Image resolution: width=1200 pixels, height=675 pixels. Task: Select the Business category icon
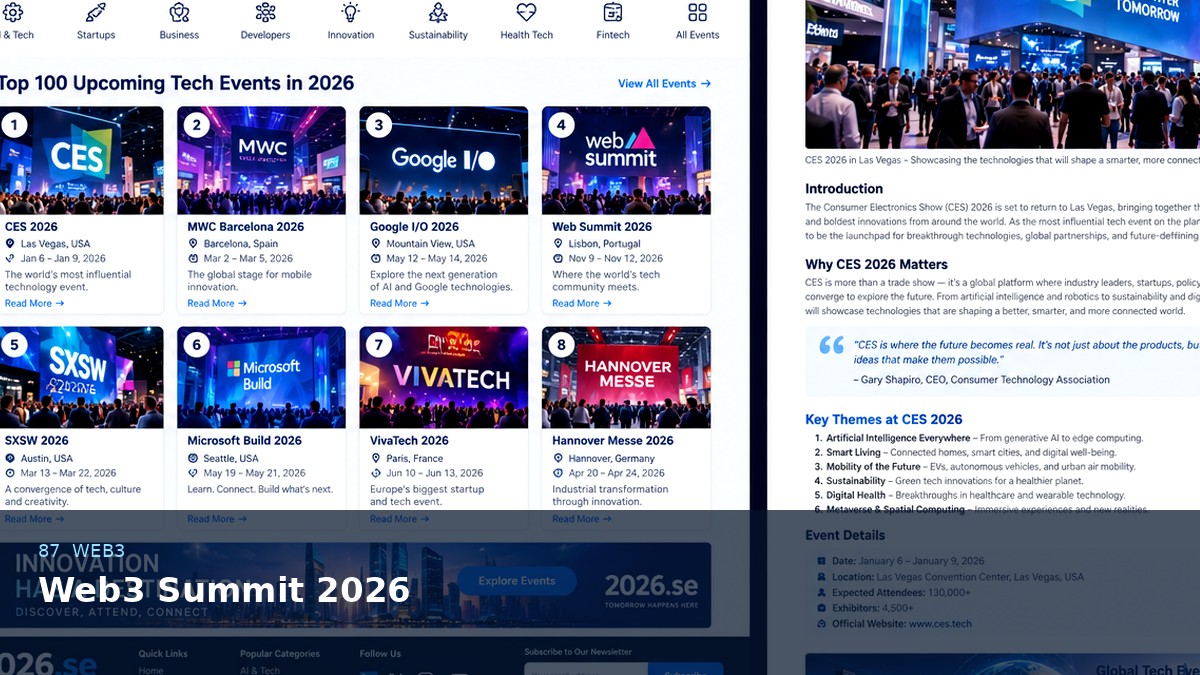click(x=179, y=12)
